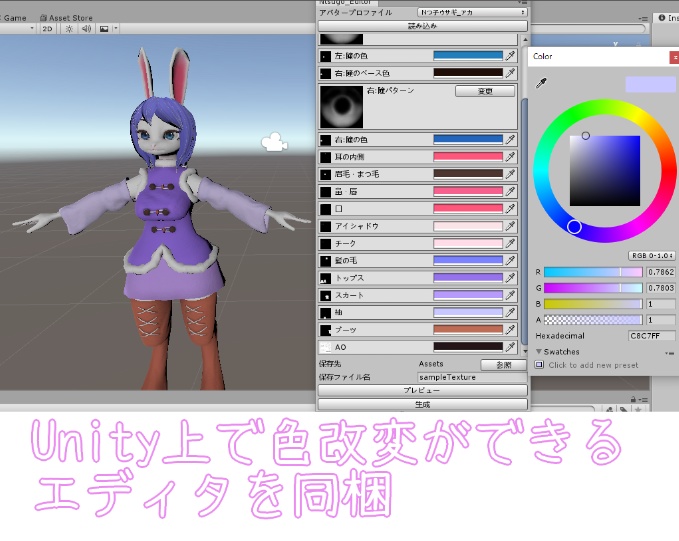The height and width of the screenshot is (541, 679).
Task: Toggle scene effects image icon
Action: (104, 29)
